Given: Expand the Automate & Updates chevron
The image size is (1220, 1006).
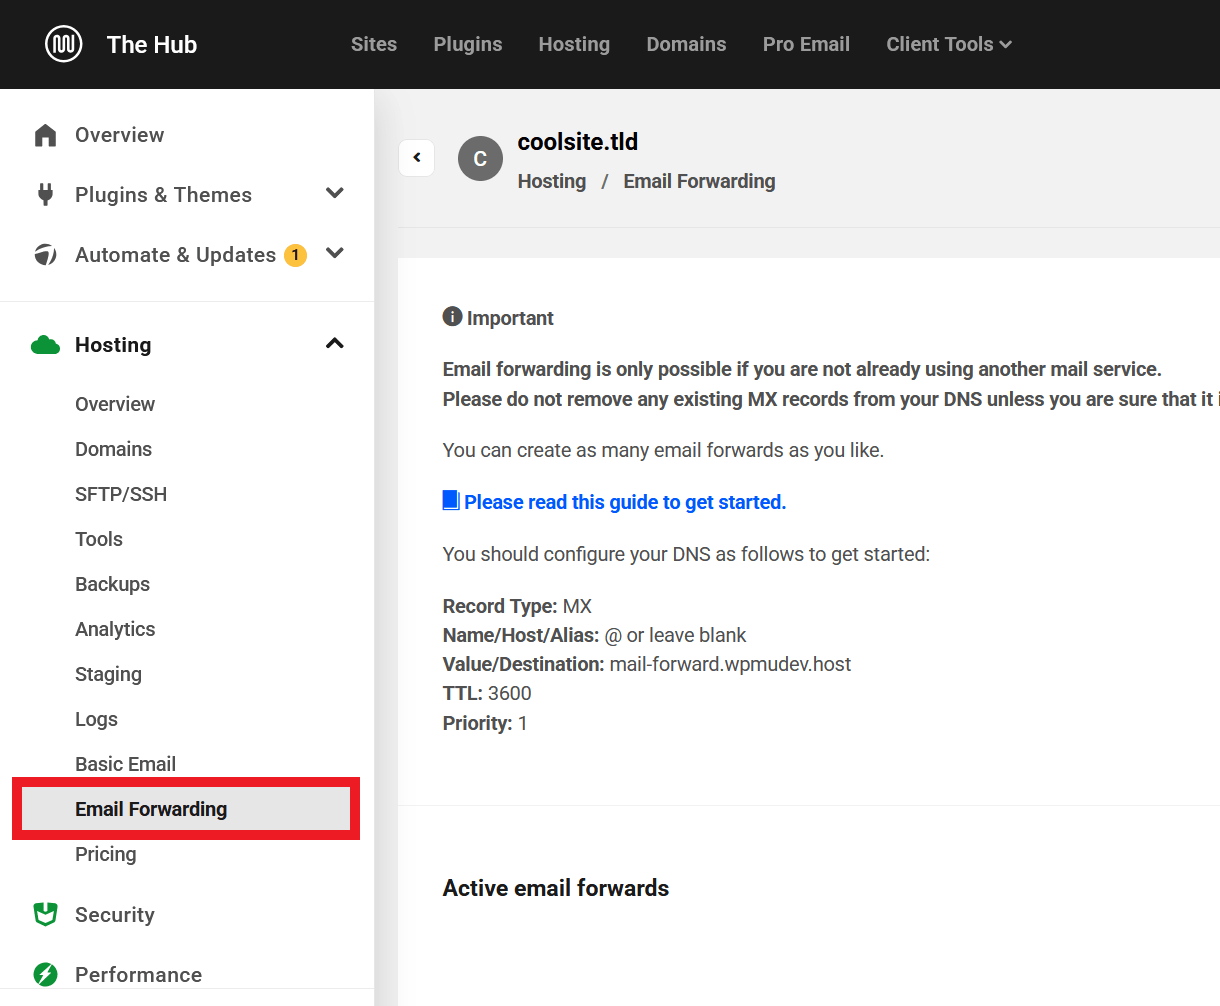Looking at the screenshot, I should click(x=335, y=254).
